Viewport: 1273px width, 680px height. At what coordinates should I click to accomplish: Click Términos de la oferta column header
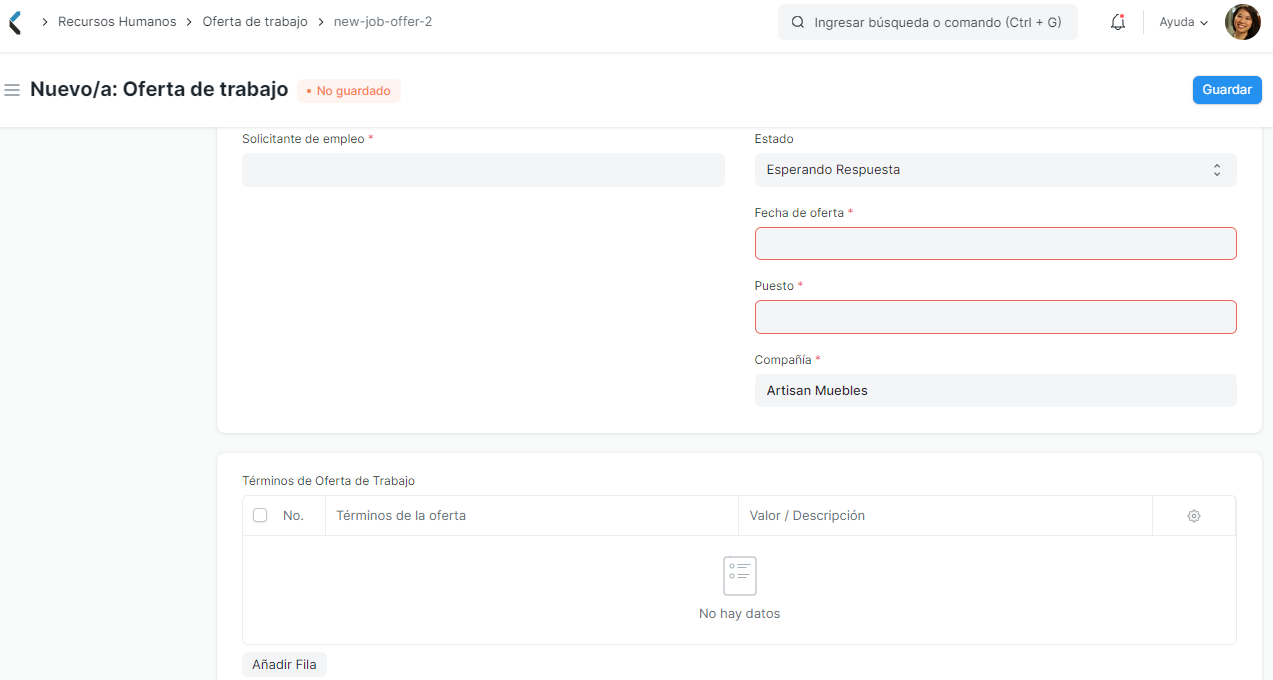coord(531,516)
